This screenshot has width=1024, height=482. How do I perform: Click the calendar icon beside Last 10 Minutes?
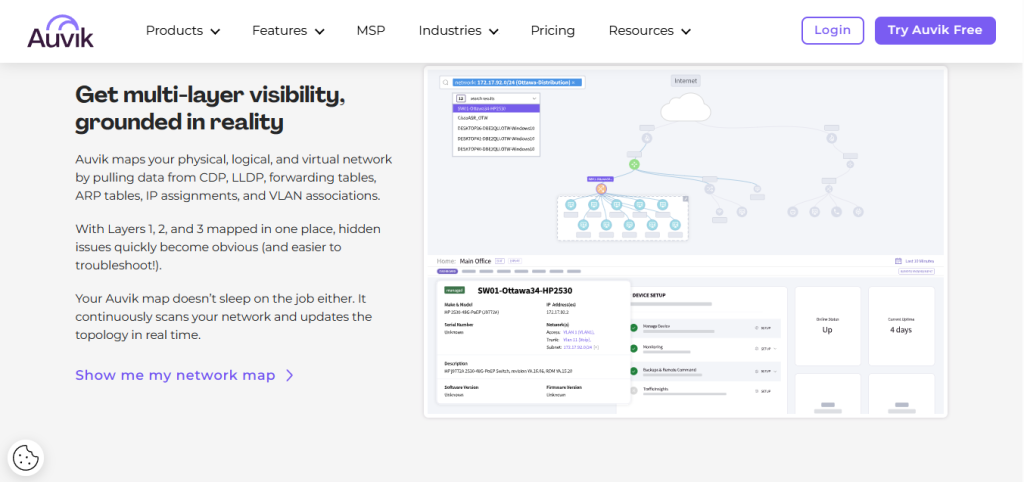[898, 261]
